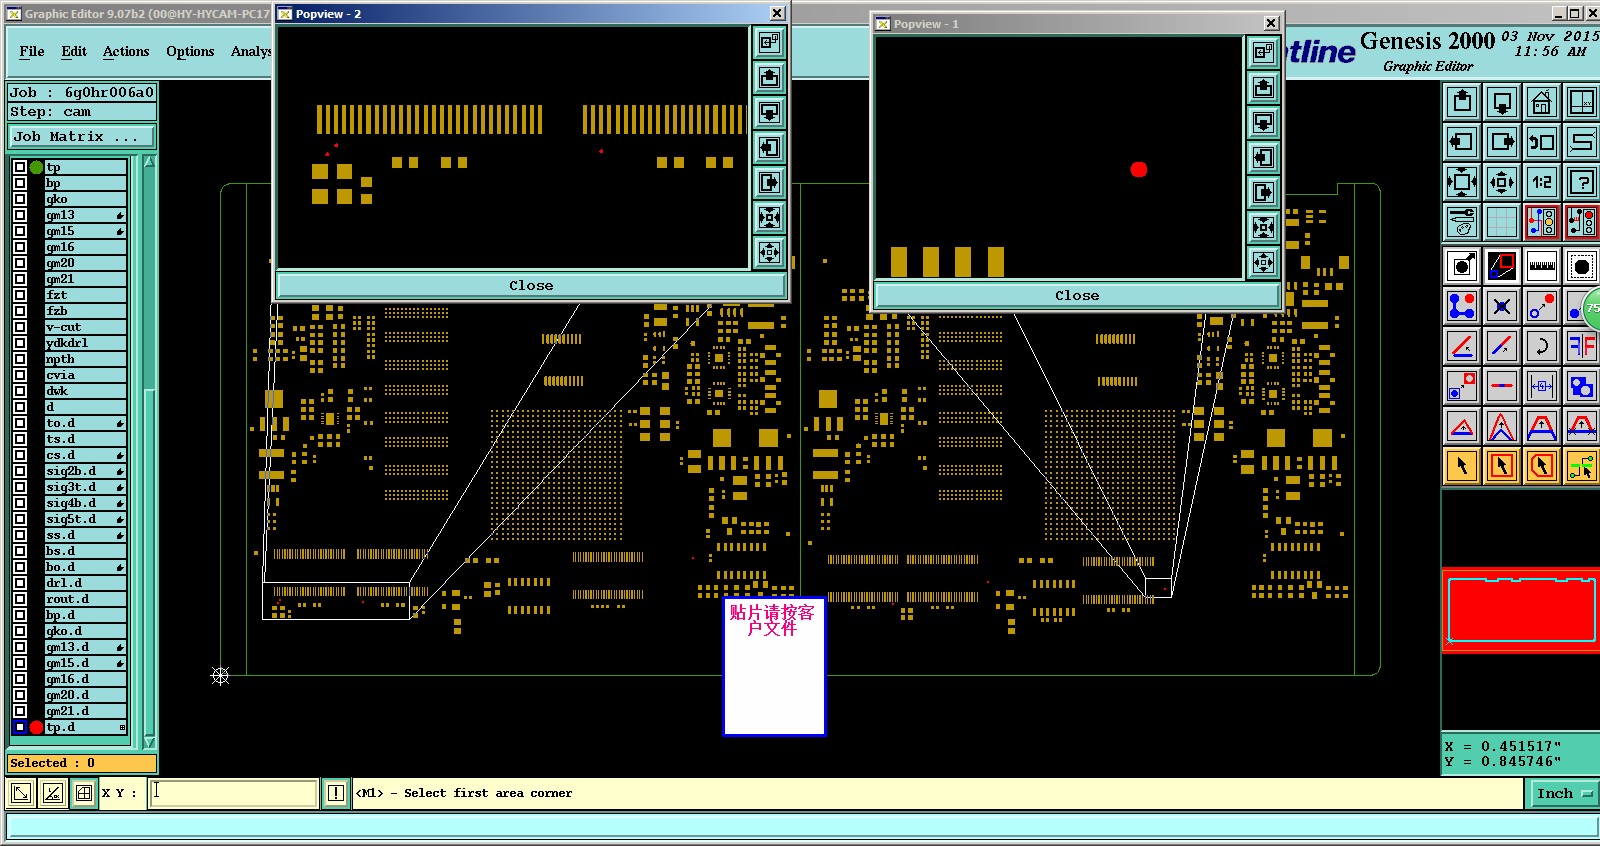Open the Options menu
1600x846 pixels.
[190, 51]
